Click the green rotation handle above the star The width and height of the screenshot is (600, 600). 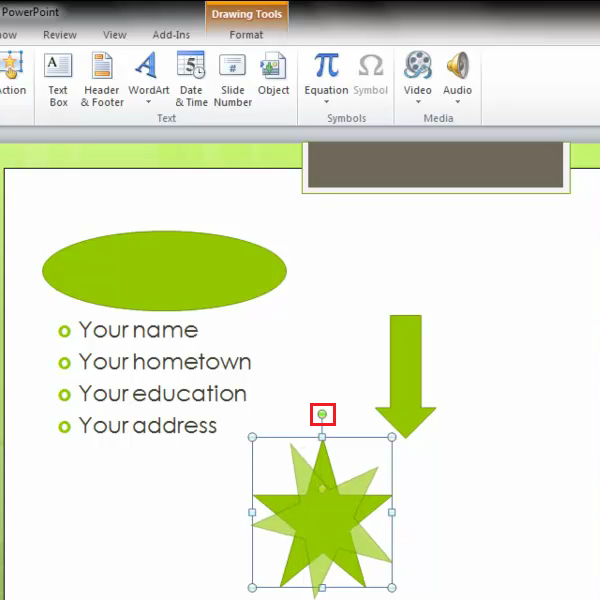coord(322,414)
